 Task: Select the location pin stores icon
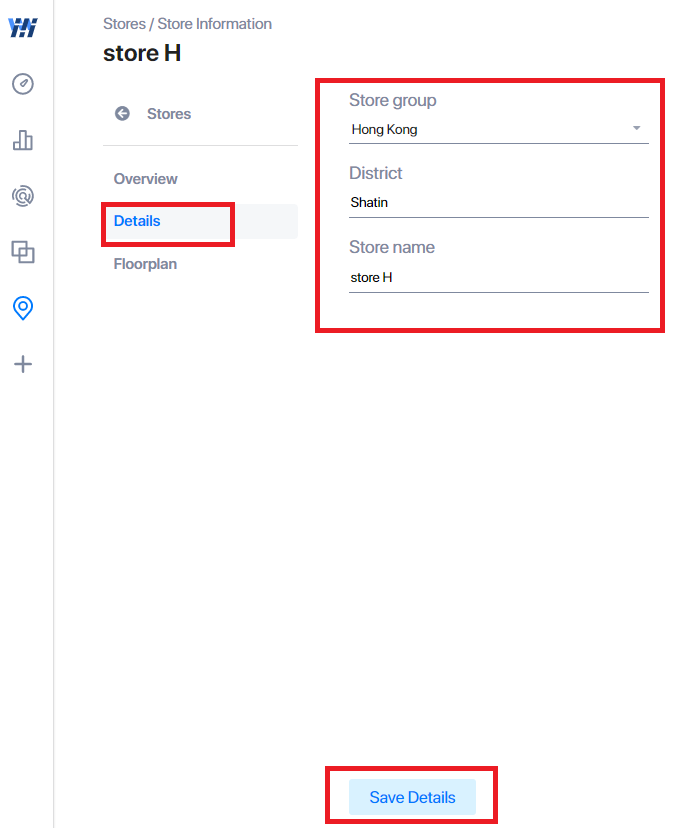[x=23, y=308]
